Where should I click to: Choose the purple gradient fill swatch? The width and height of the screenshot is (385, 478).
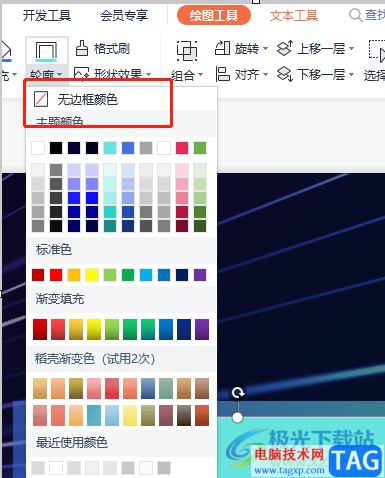202,329
